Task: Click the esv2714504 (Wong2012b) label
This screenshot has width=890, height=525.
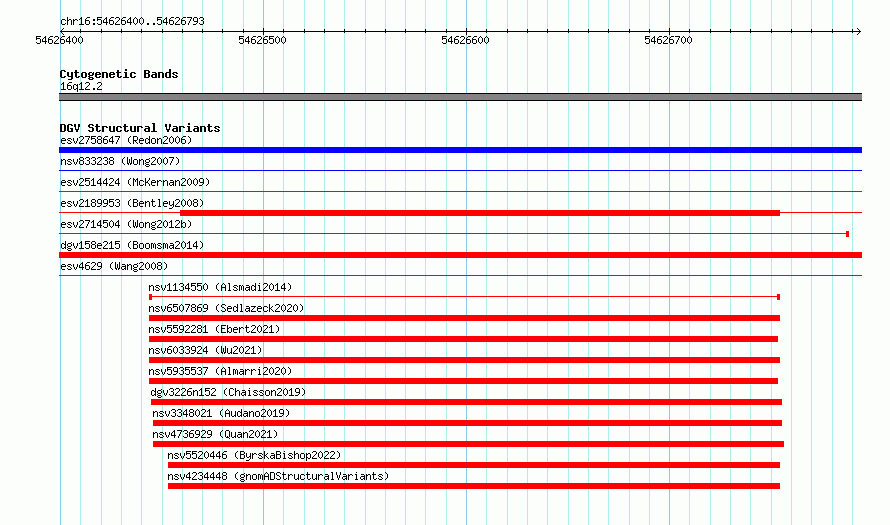Action: (x=126, y=224)
